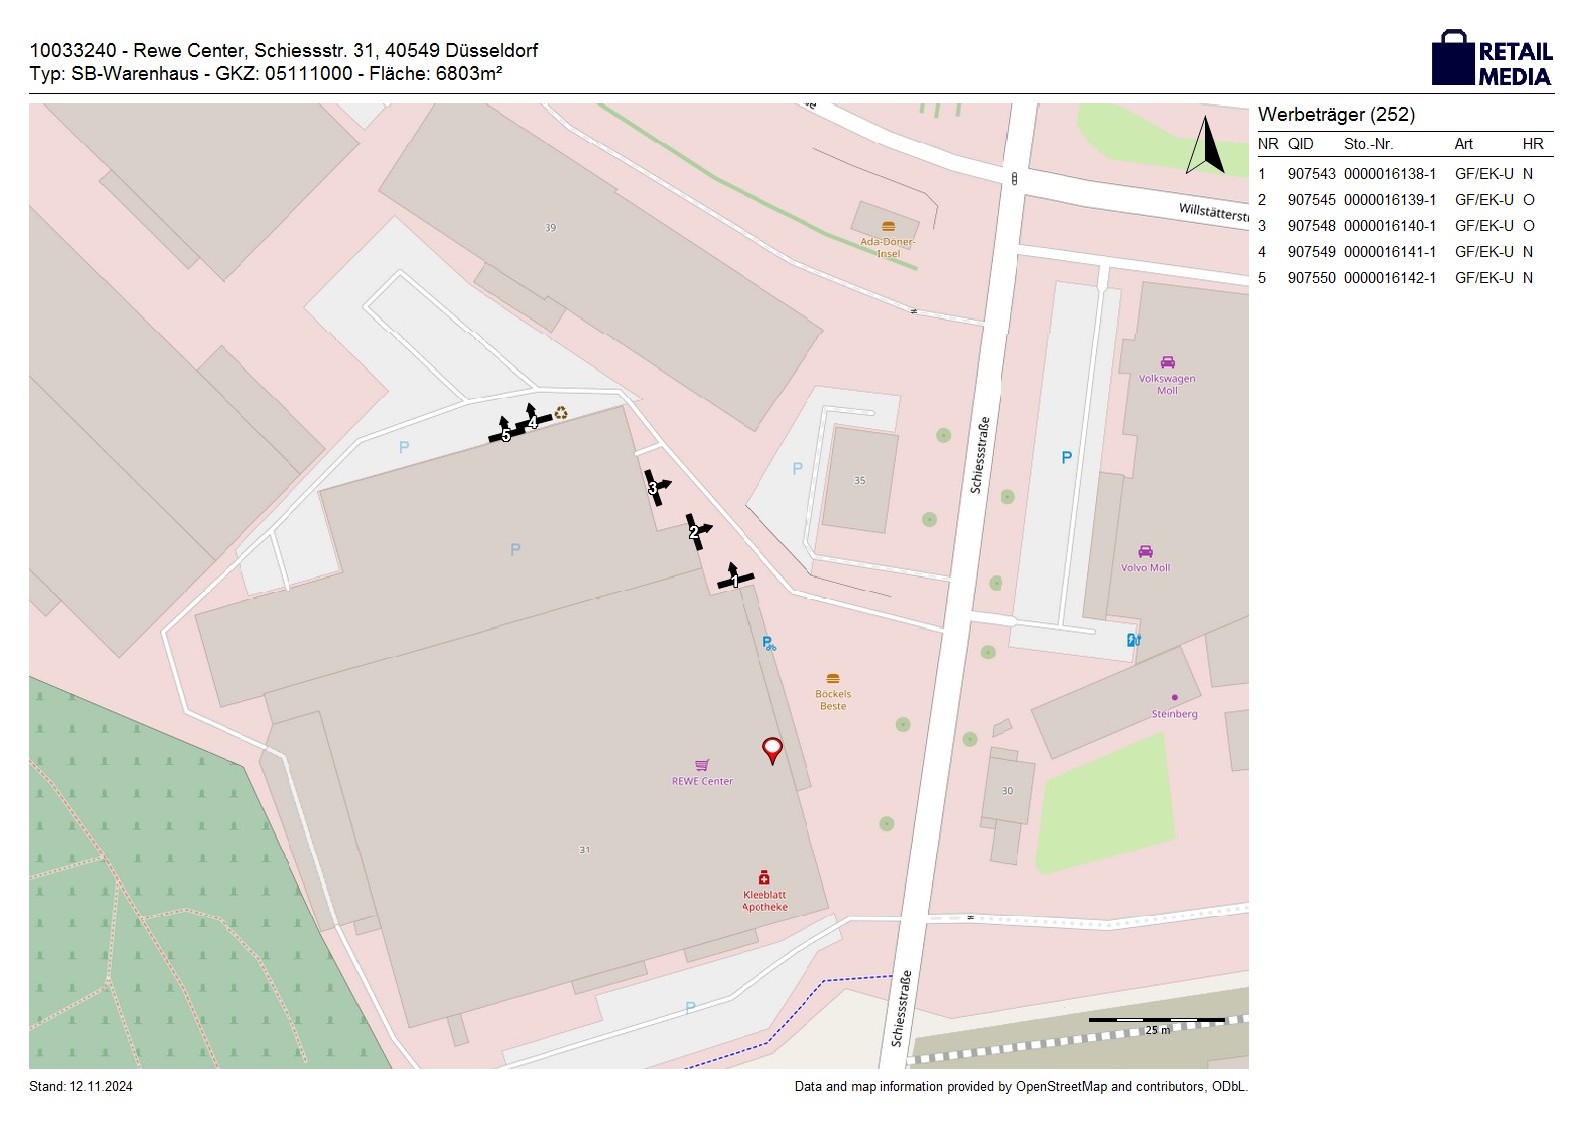Click the Volkswagen Moll car icon

point(1167,362)
